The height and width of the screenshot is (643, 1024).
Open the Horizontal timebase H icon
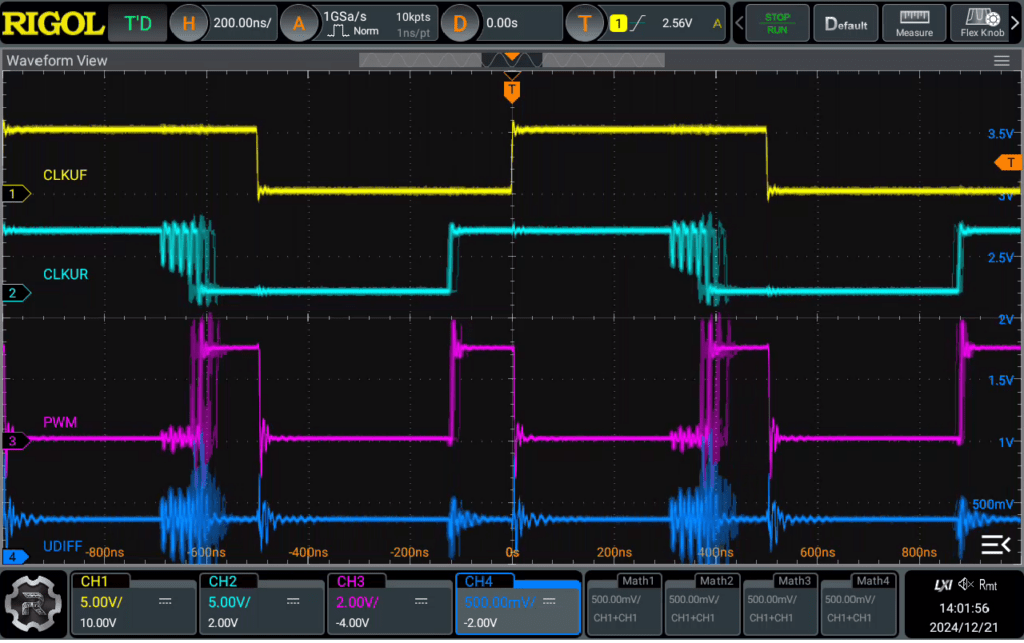[x=188, y=24]
